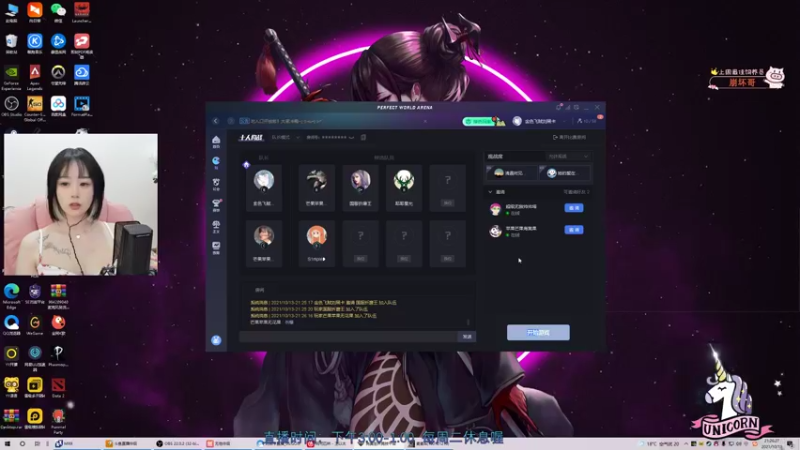This screenshot has width=800, height=450.
Task: Select the second team card in right panel
Action: pyautogui.click(x=565, y=173)
